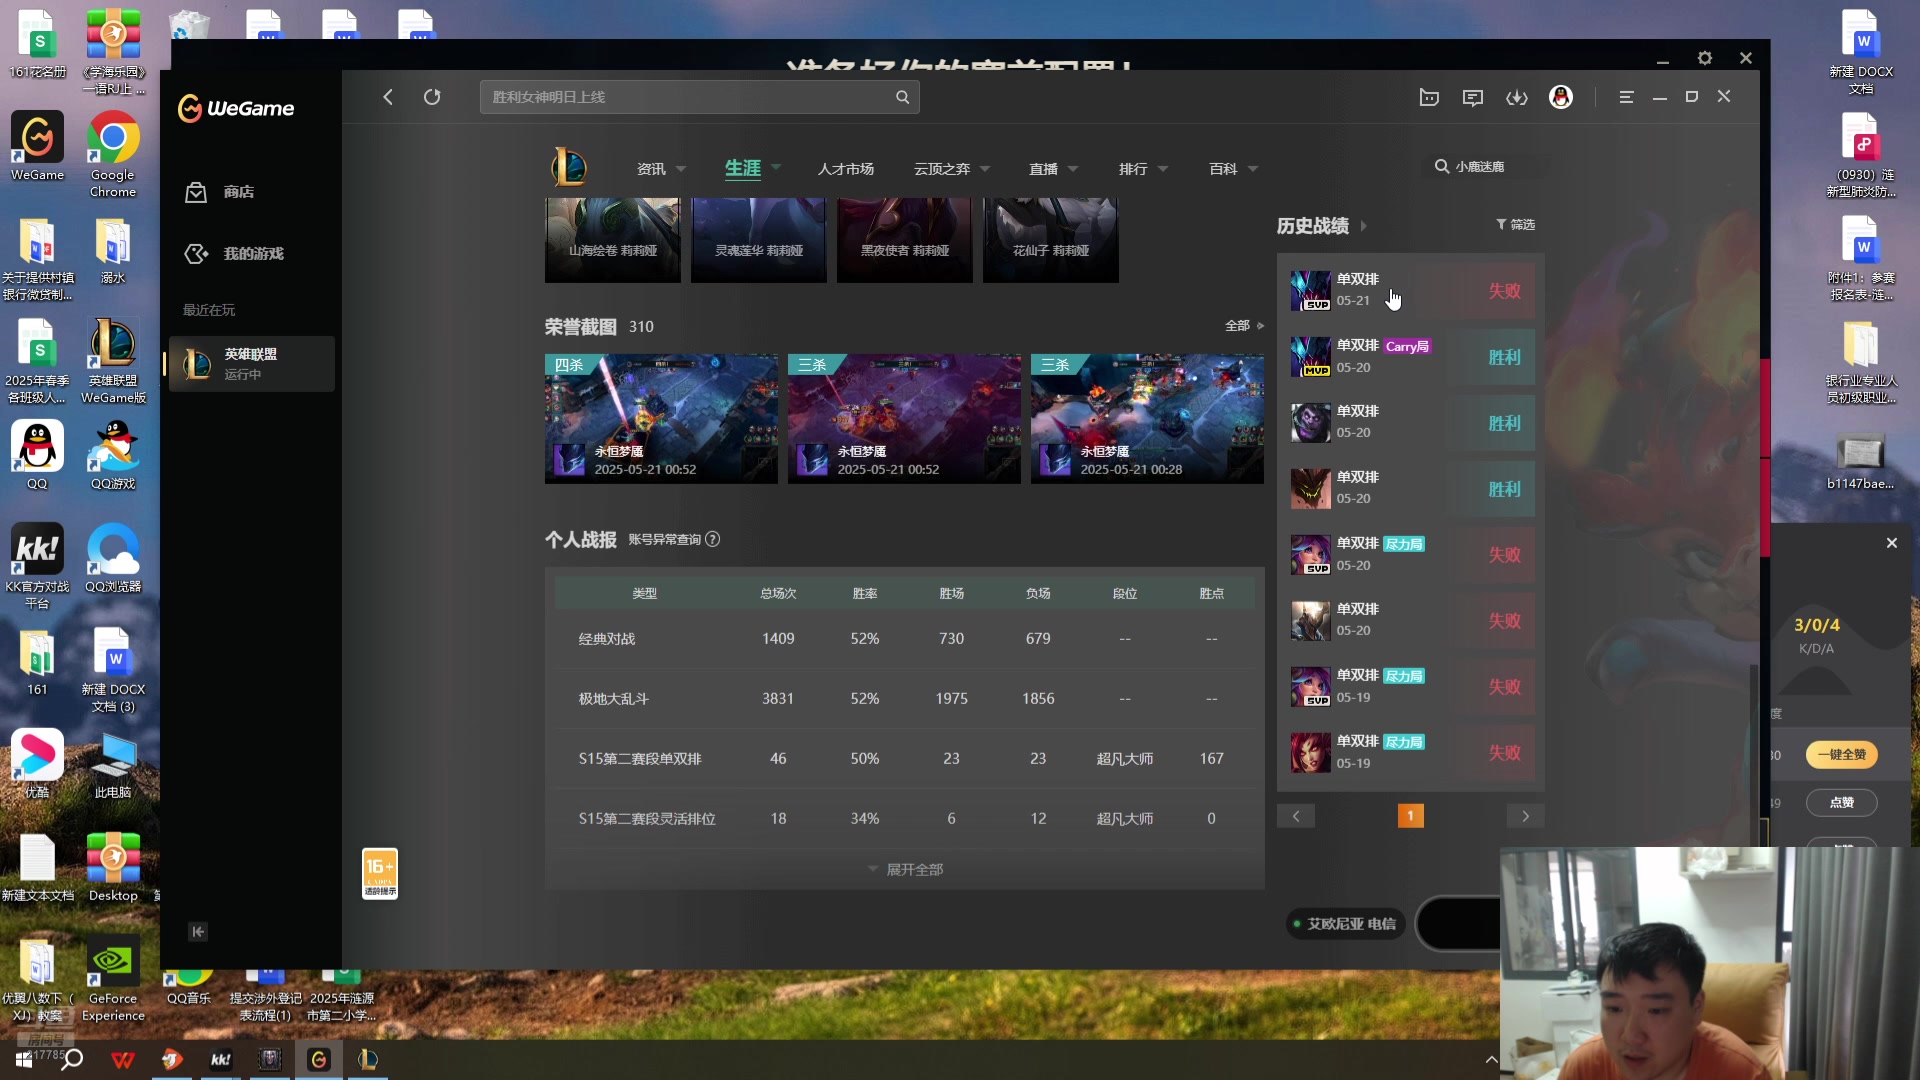This screenshot has width=1920, height=1080.
Task: Expand the 历史战绩 arrow
Action: pyautogui.click(x=1363, y=227)
